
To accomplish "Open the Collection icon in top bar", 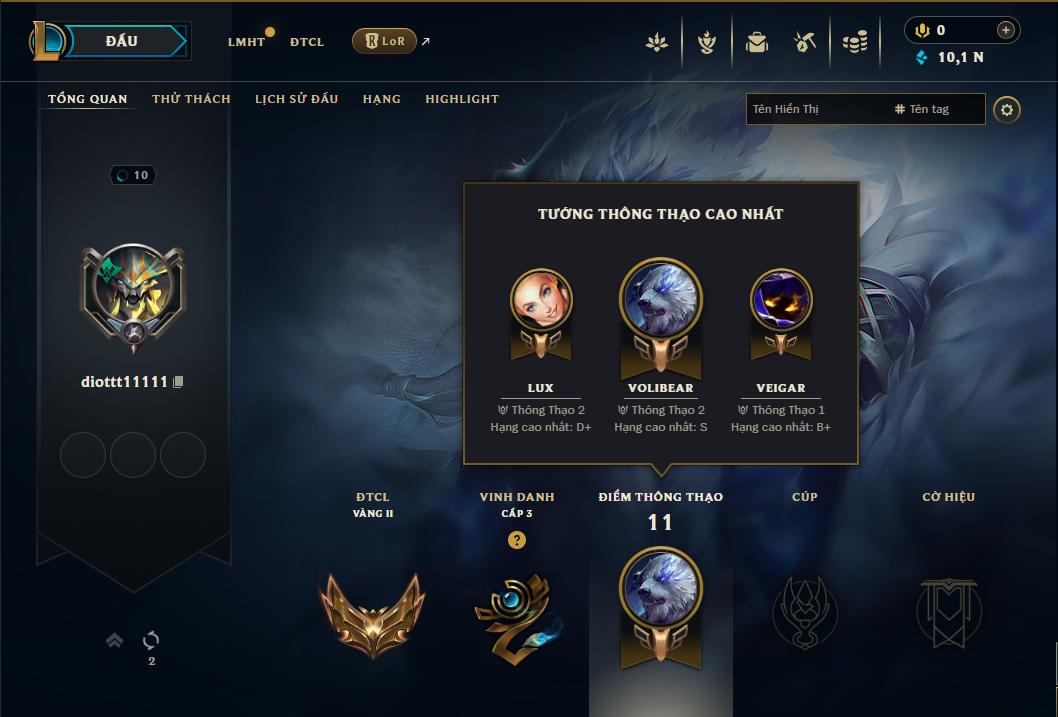I will click(657, 42).
